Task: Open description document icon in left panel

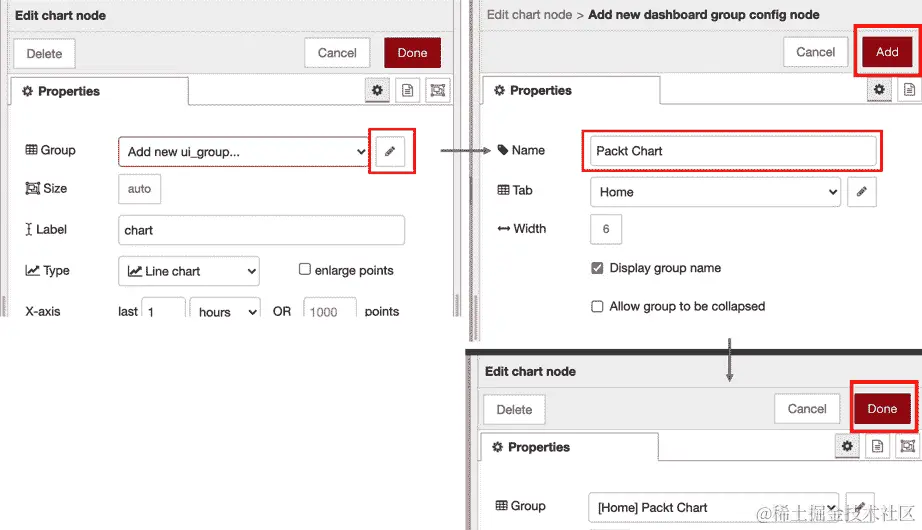Action: pyautogui.click(x=407, y=90)
